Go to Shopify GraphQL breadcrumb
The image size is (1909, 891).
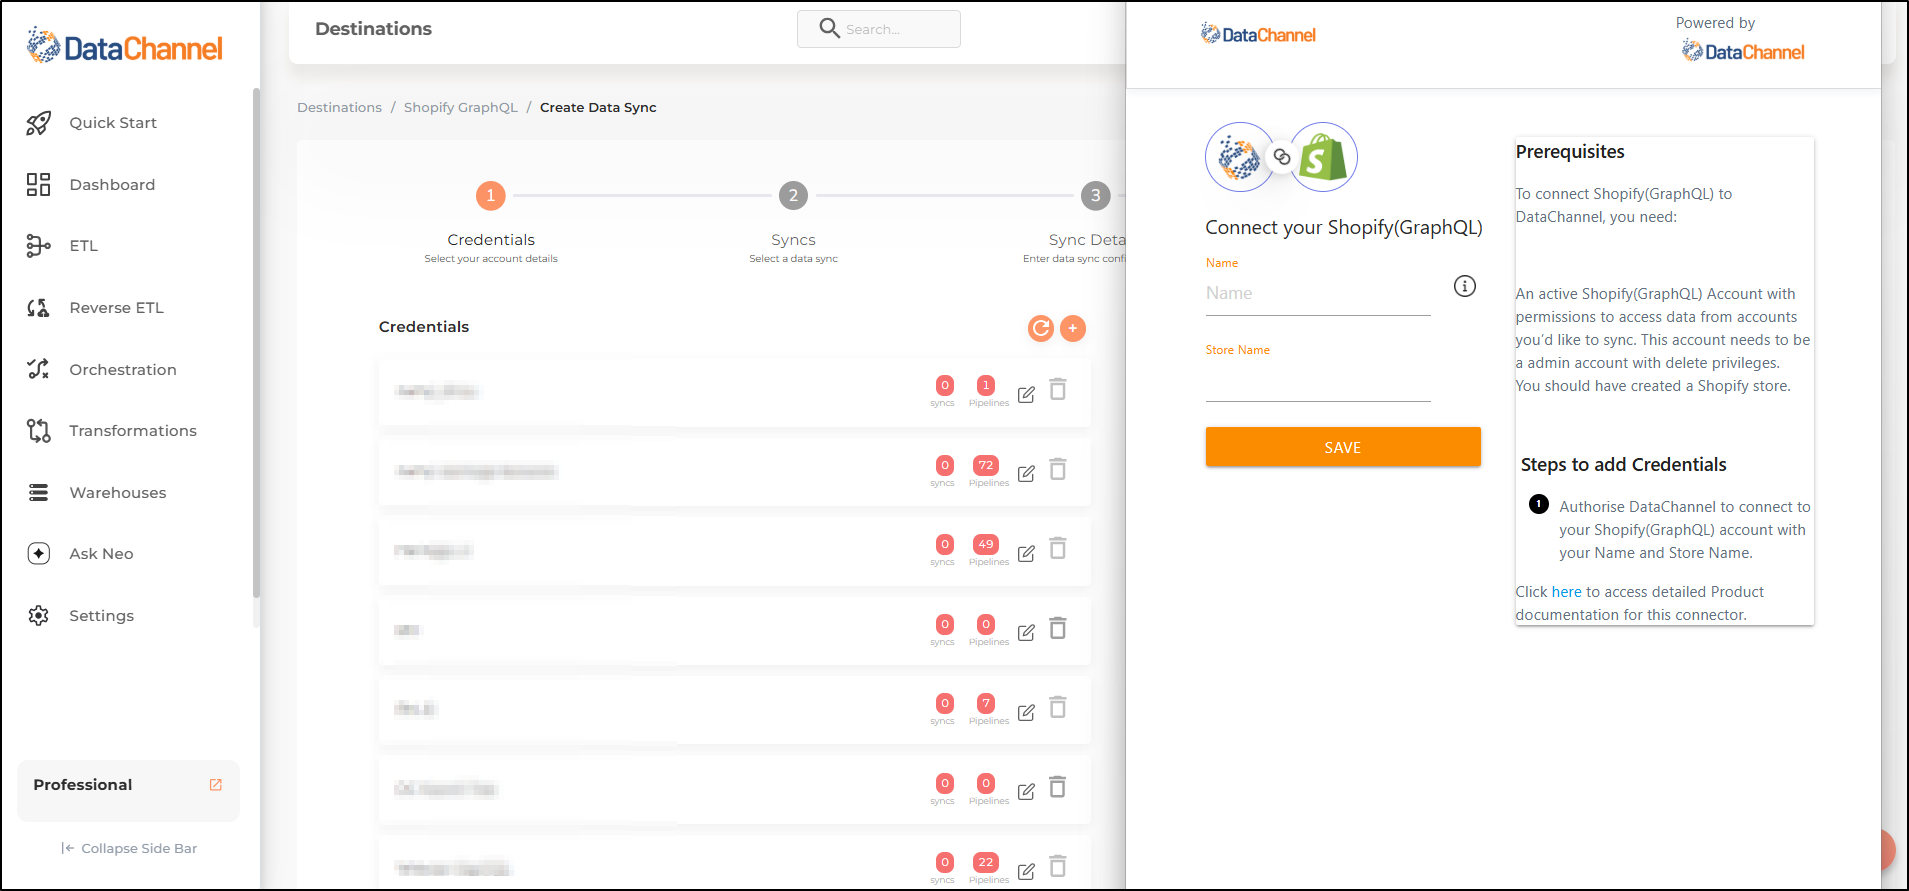(461, 108)
